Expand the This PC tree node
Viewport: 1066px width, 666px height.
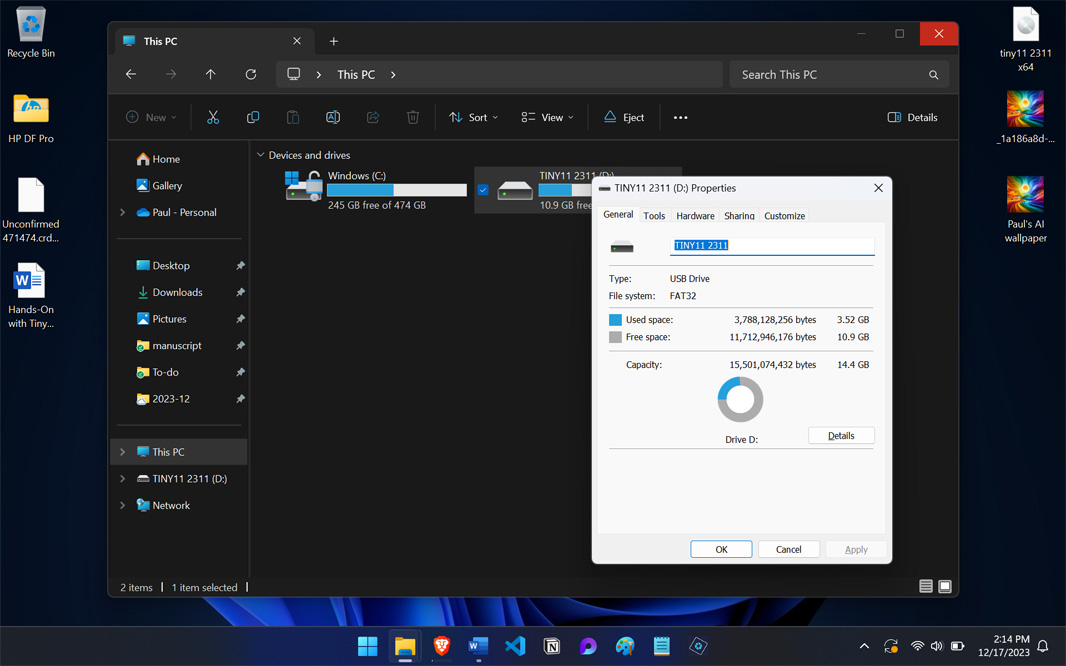coord(123,452)
